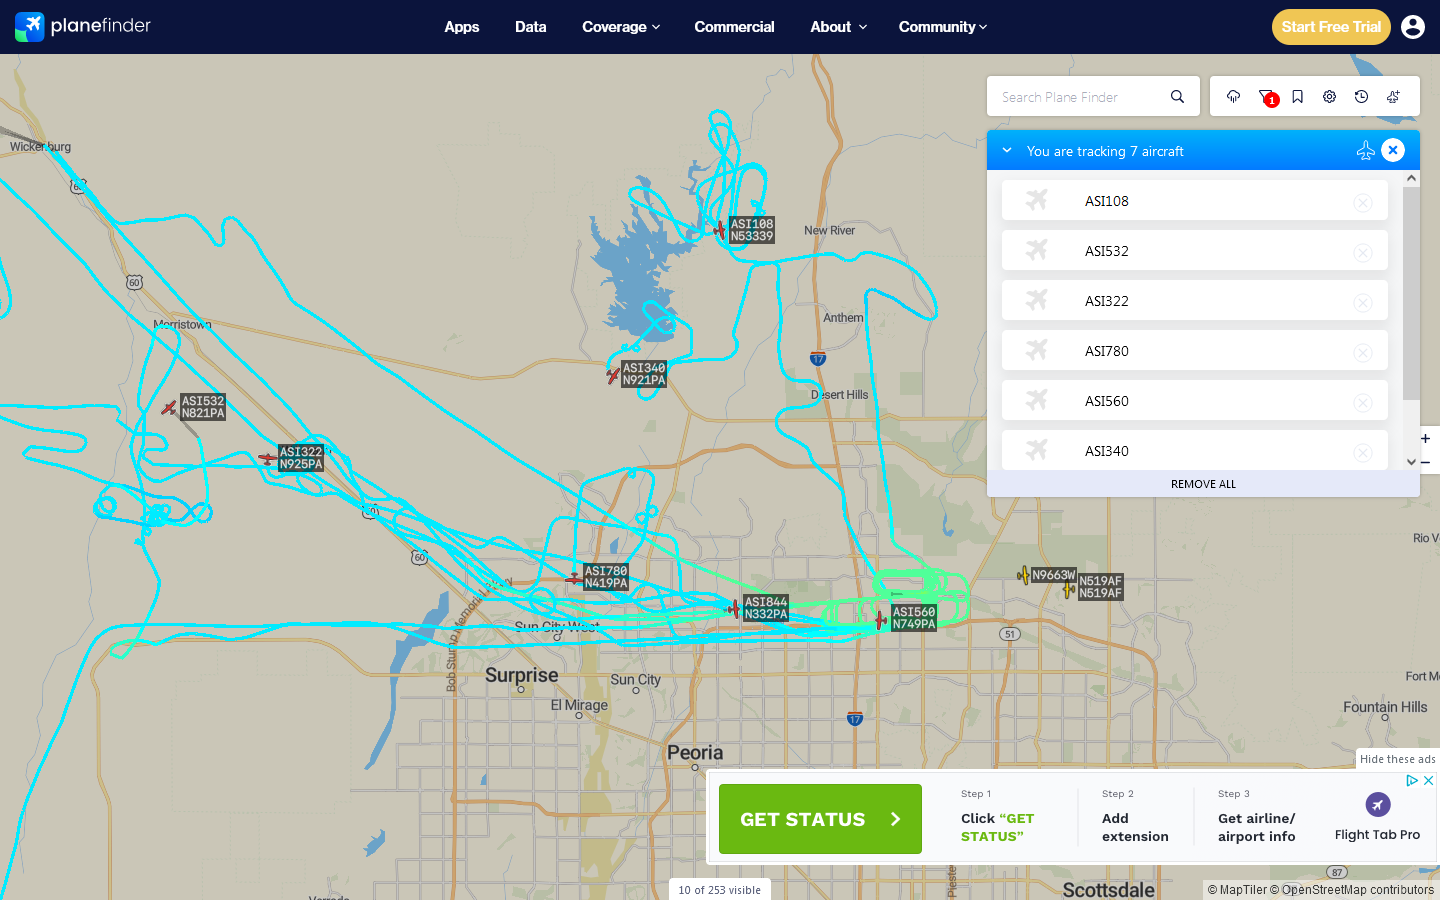Select ASI108 row in tracked list
This screenshot has height=900, width=1440.
click(1195, 200)
